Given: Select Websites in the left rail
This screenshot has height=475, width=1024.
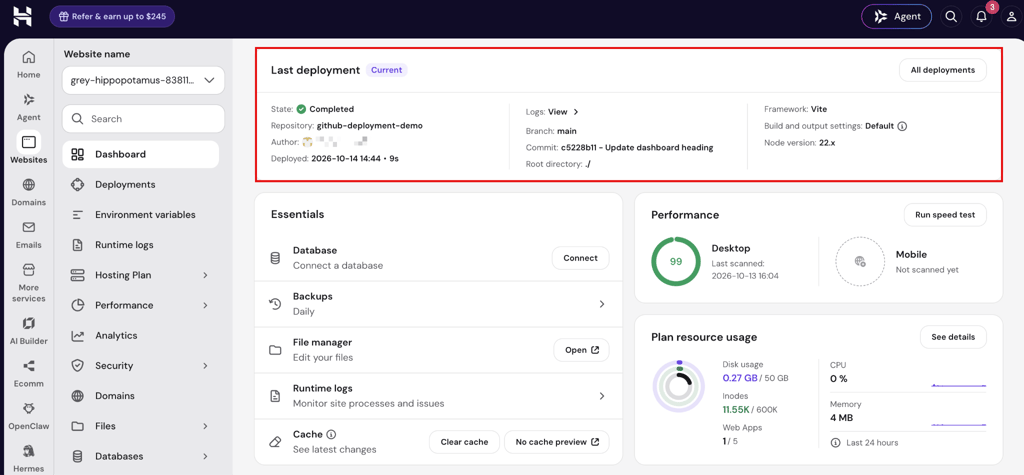Looking at the screenshot, I should (x=29, y=148).
